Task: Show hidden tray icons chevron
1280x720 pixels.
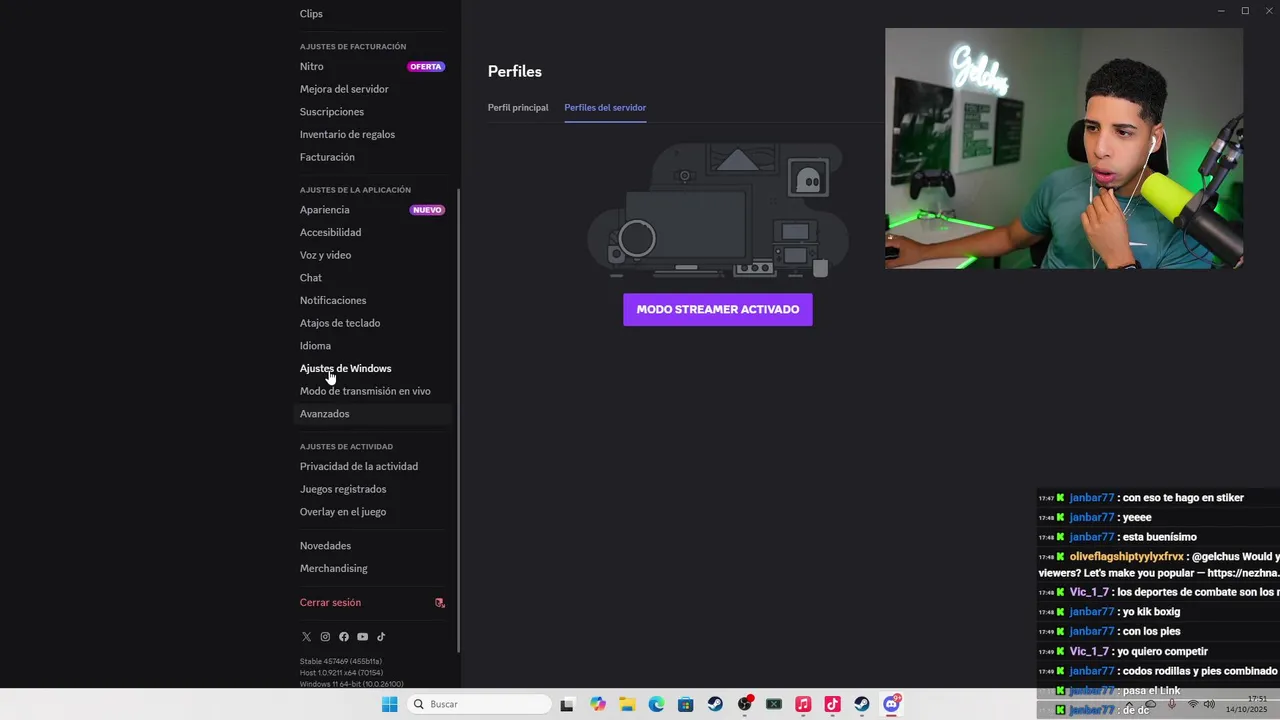Action: pyautogui.click(x=1130, y=704)
